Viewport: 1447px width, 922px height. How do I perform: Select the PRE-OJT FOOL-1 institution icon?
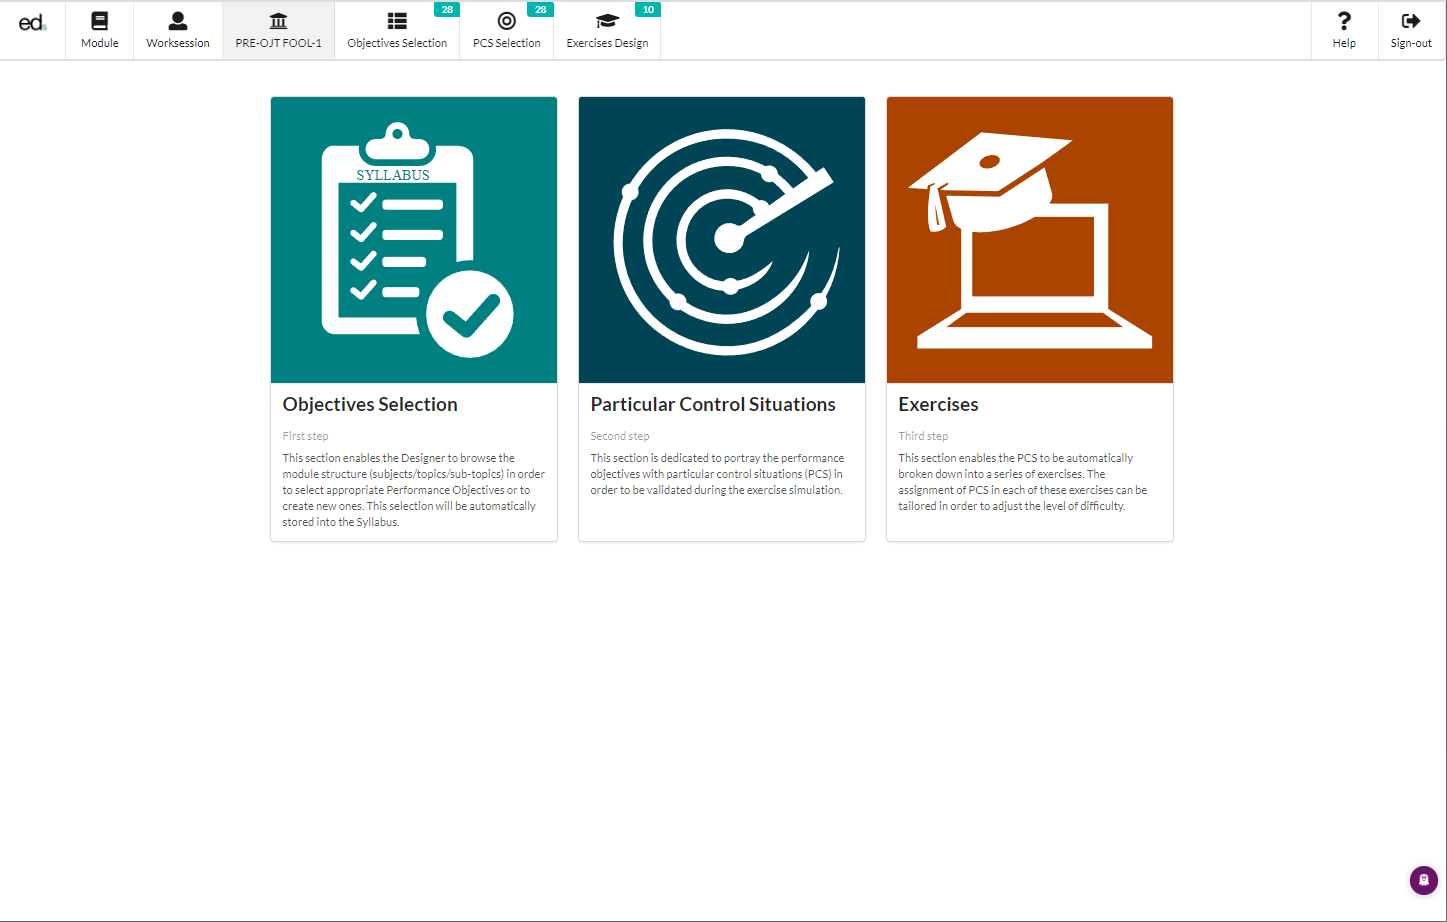coord(279,21)
